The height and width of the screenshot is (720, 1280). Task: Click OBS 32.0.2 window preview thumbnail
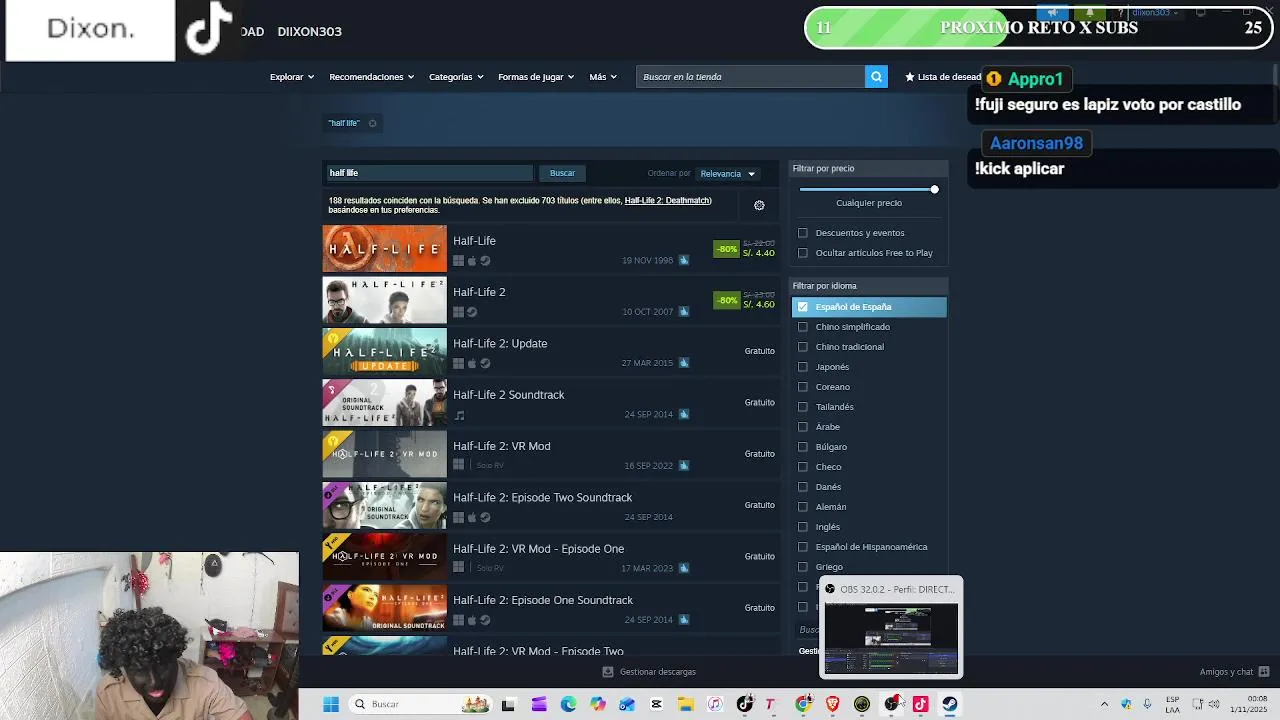(x=891, y=638)
